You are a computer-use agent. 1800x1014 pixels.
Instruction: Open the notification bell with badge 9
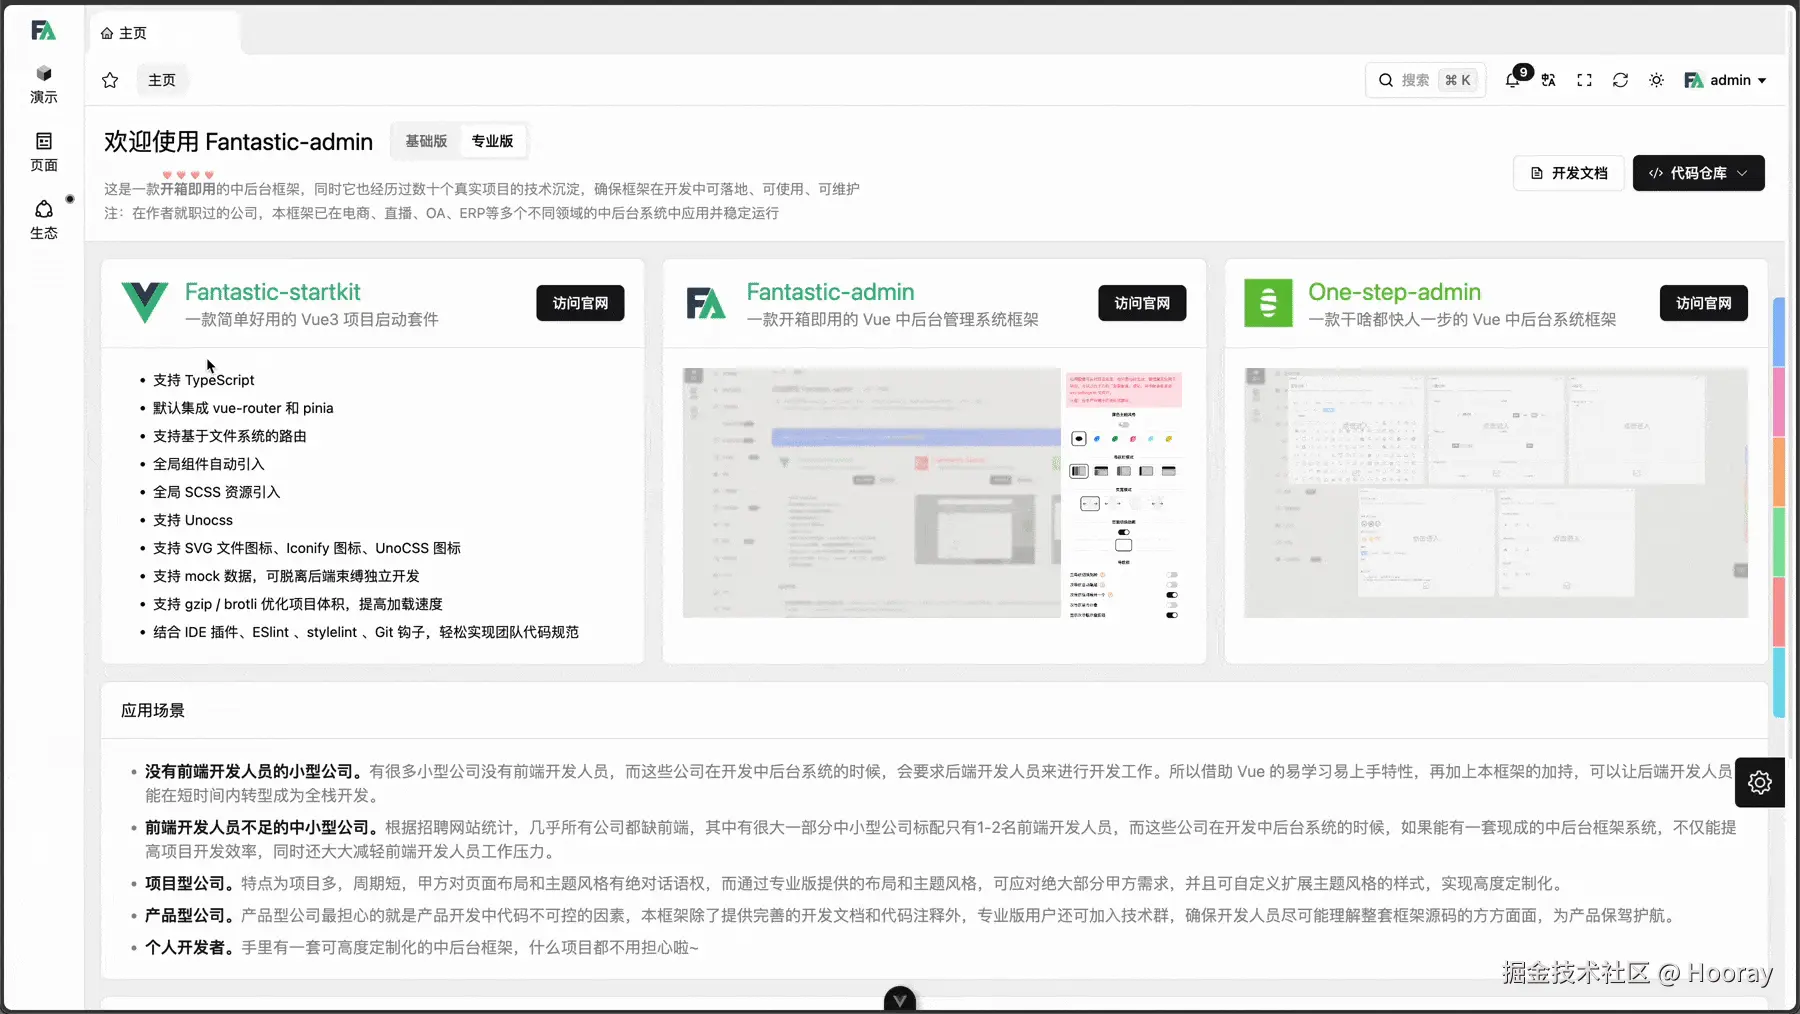tap(1513, 80)
